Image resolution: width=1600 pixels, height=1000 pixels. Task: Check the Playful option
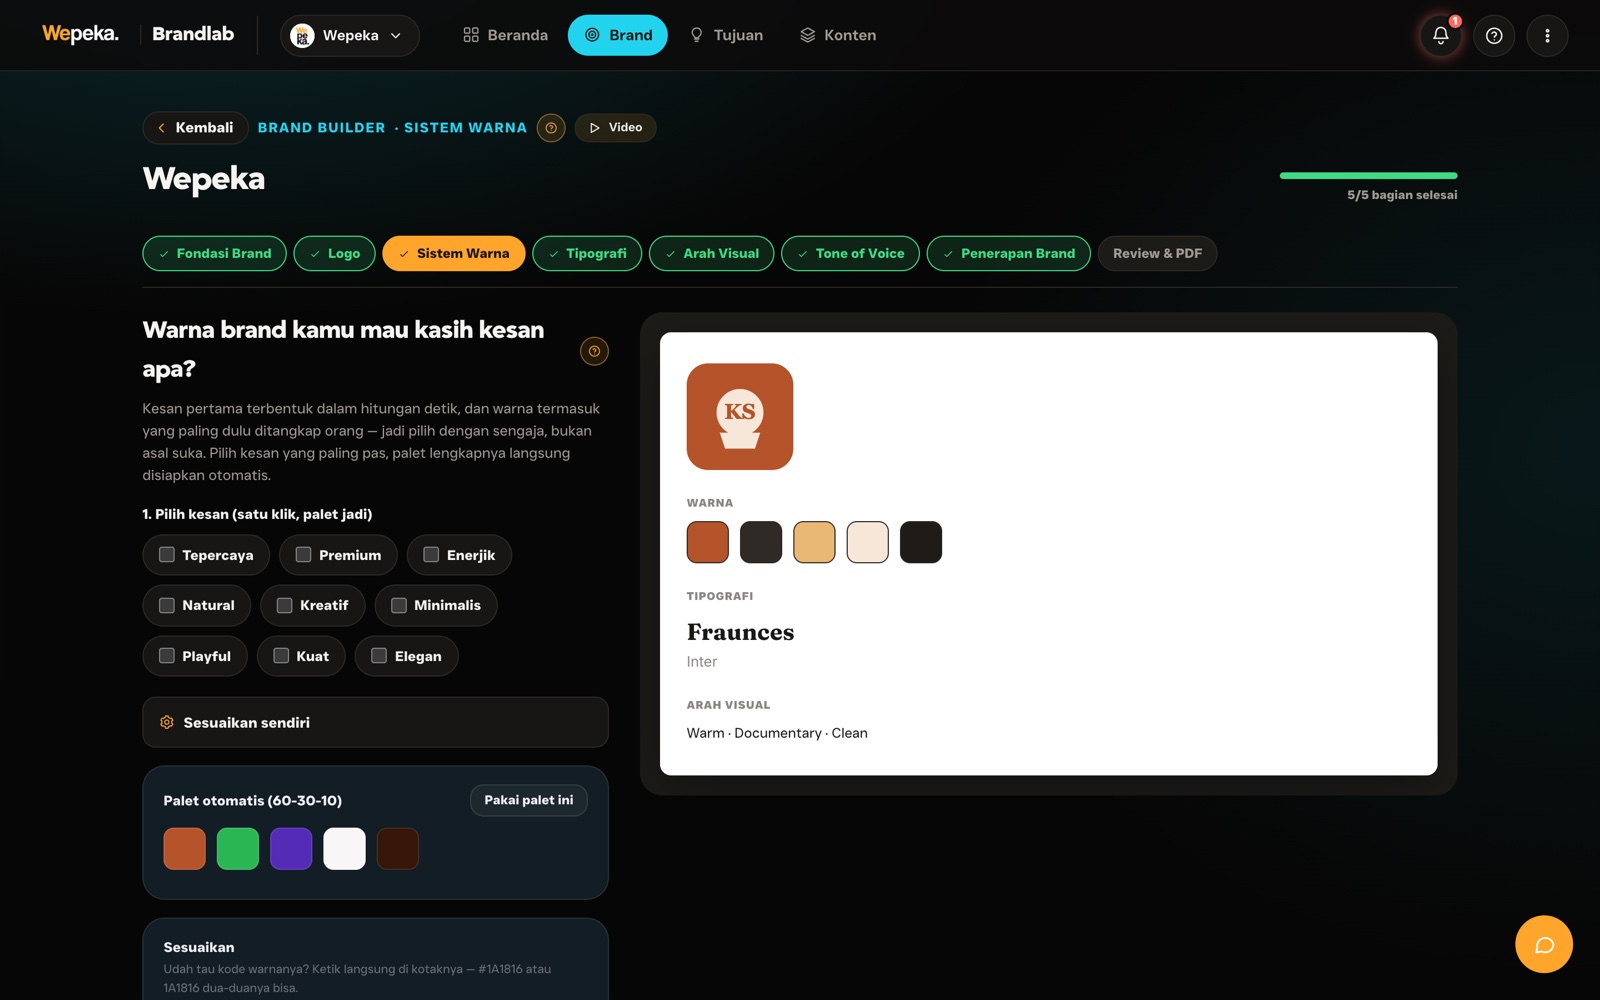pyautogui.click(x=195, y=656)
